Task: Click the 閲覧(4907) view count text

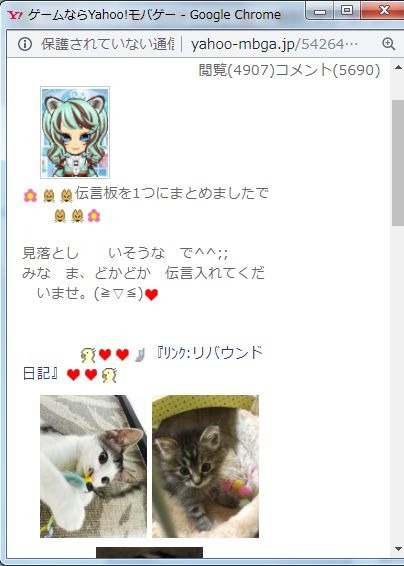Action: (237, 70)
